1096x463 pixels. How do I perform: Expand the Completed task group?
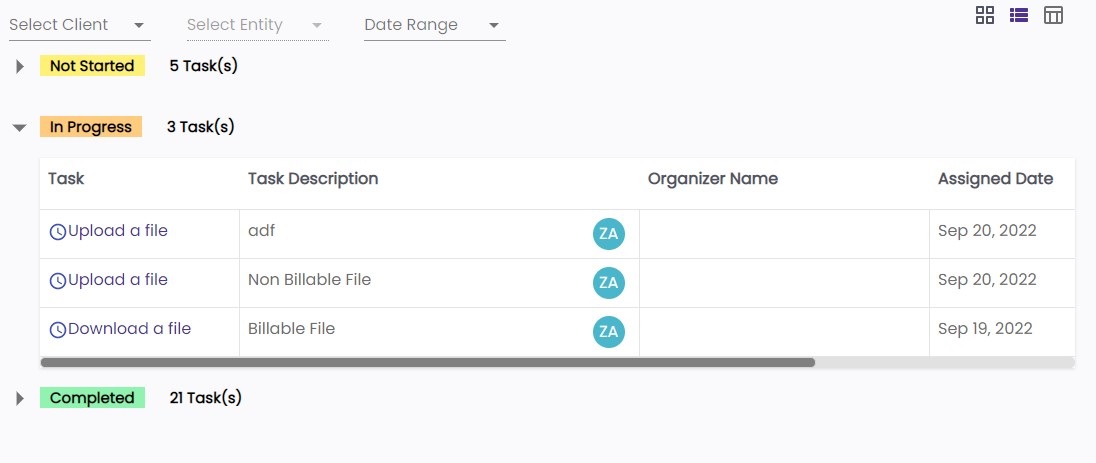point(19,399)
